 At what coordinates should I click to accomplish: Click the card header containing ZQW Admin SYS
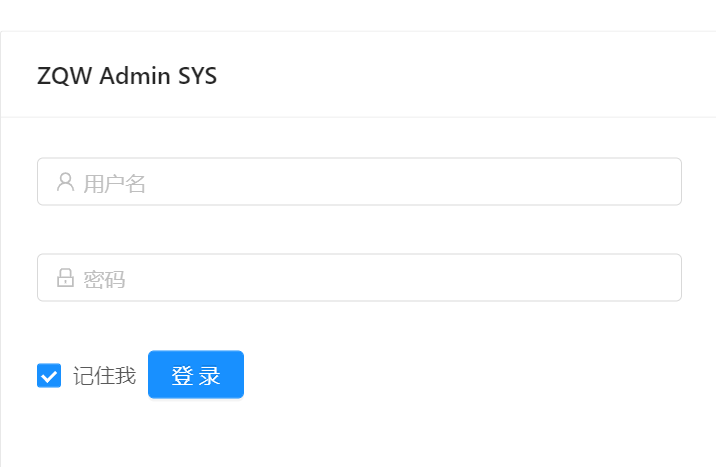(358, 74)
